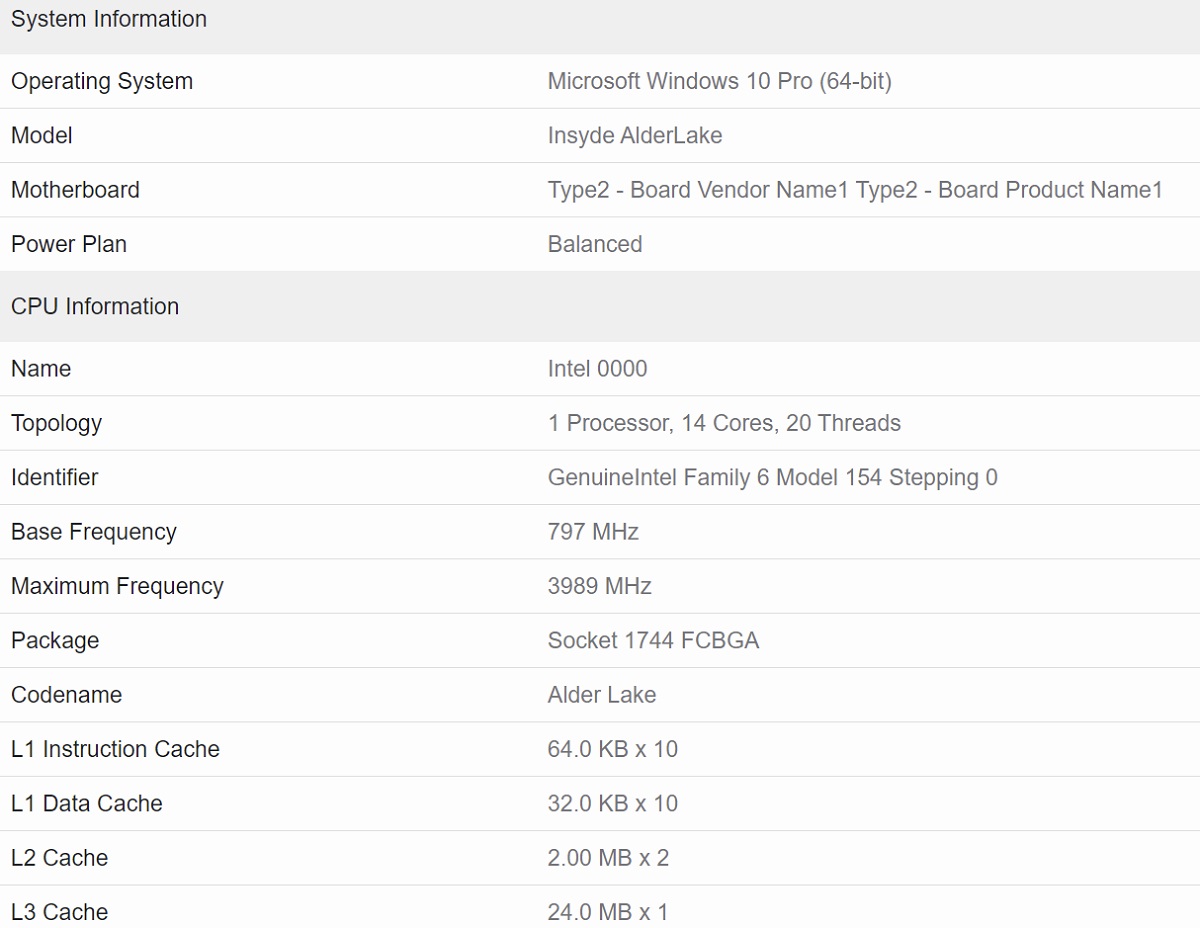Click the Socket 1744 FCBGA package value
Image resolution: width=1200 pixels, height=928 pixels.
point(653,640)
